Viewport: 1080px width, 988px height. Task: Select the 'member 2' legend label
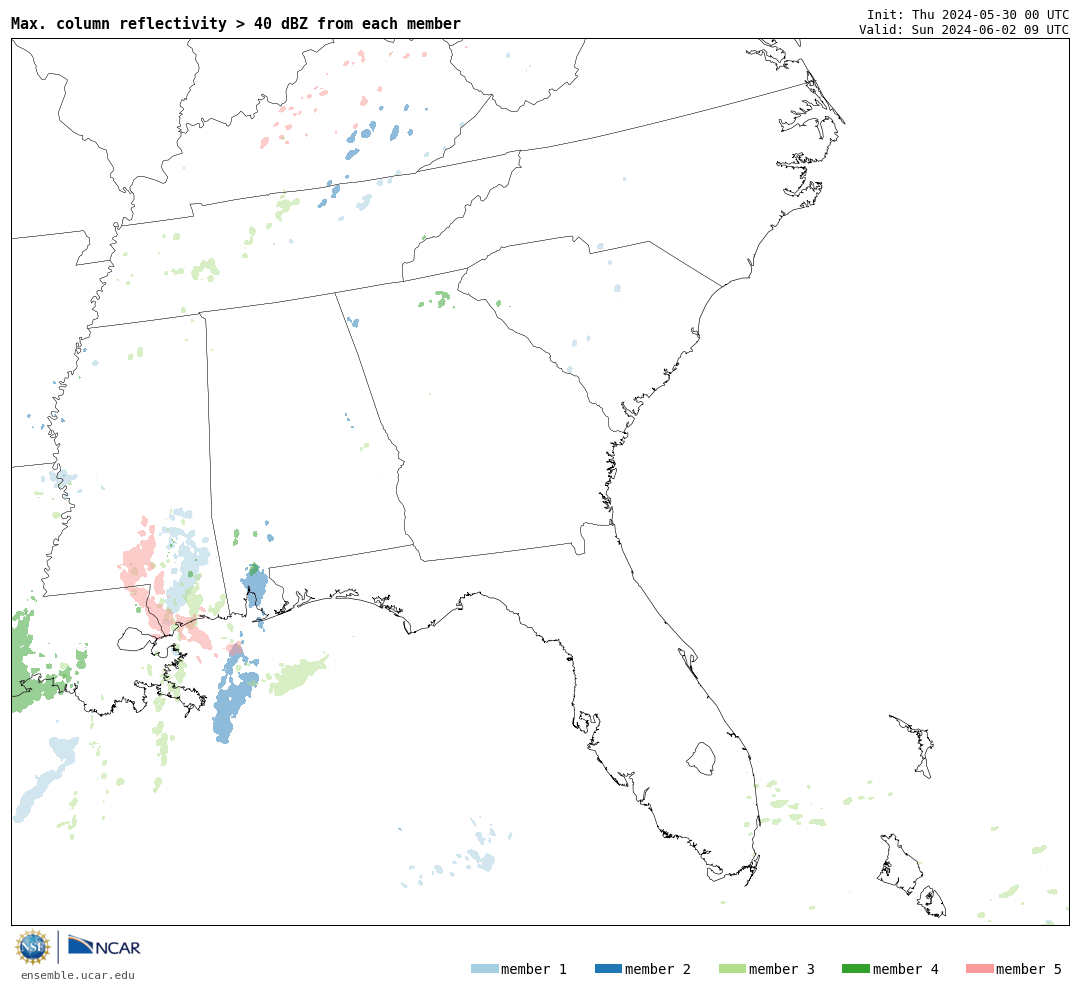[x=658, y=969]
